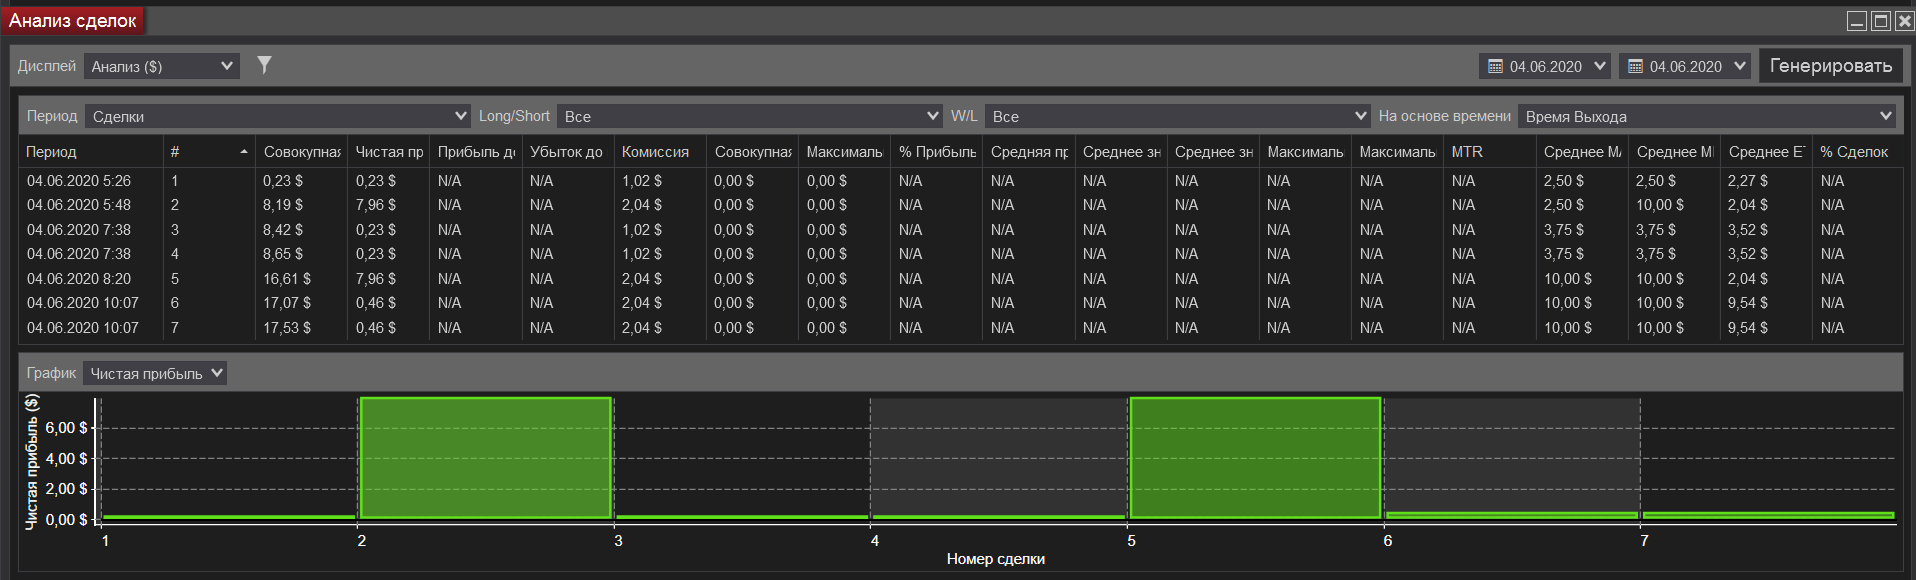Click the % Сделок column header
The width and height of the screenshot is (1916, 580).
point(1857,152)
